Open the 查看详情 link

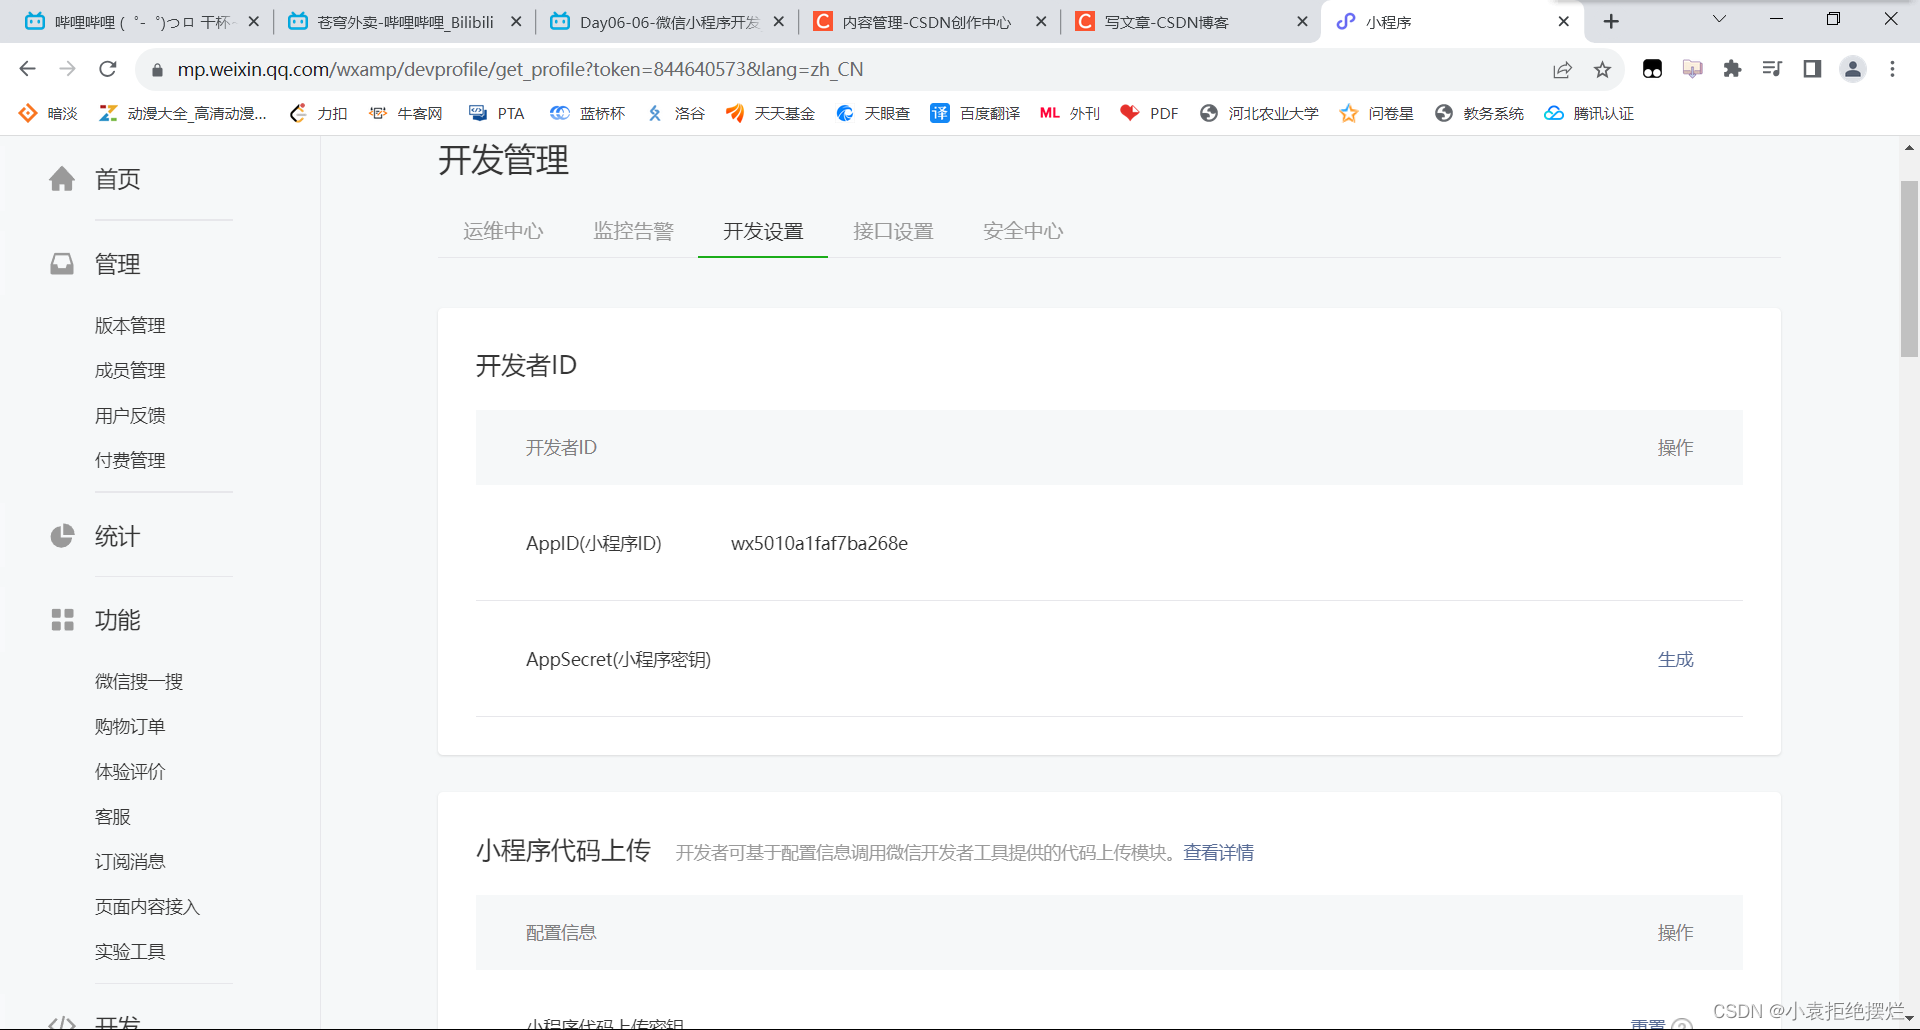pyautogui.click(x=1218, y=853)
